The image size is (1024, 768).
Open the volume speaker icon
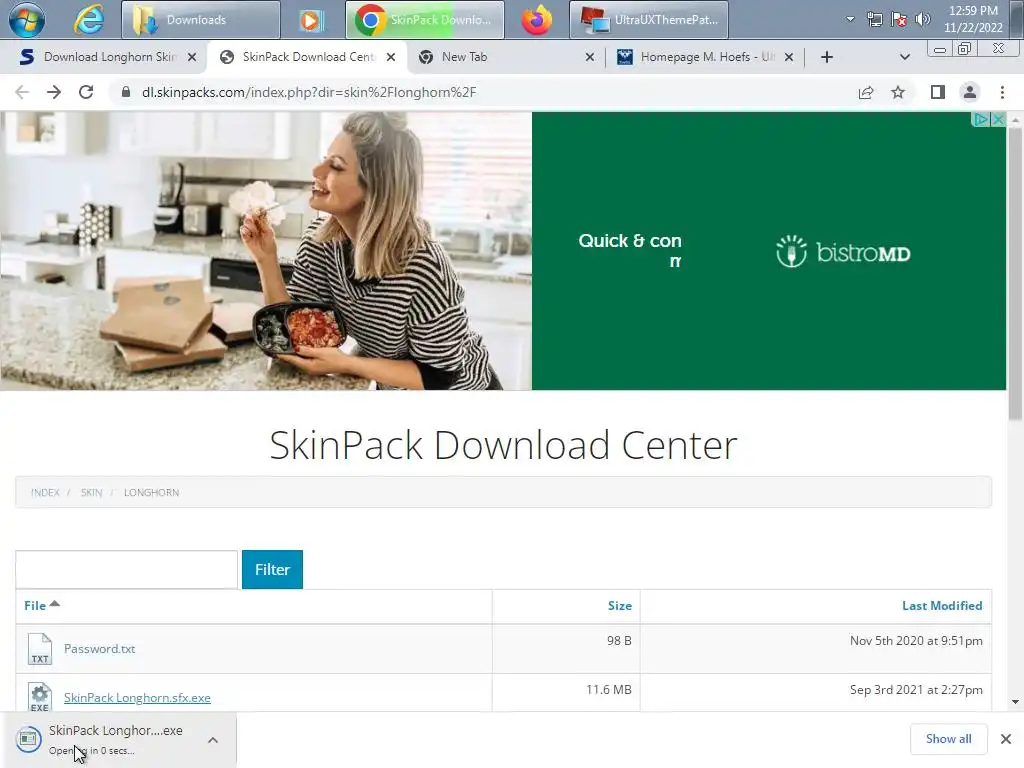click(x=922, y=20)
